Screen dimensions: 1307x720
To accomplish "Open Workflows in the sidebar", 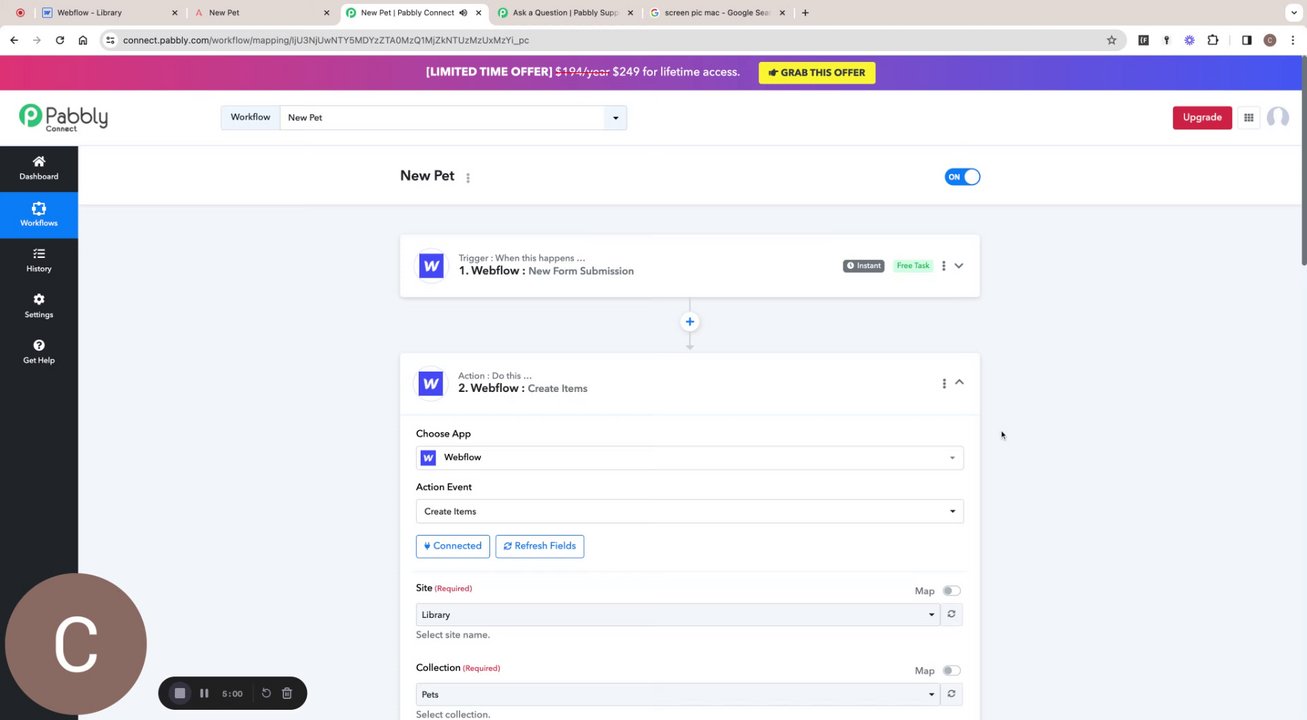I will tap(39, 214).
